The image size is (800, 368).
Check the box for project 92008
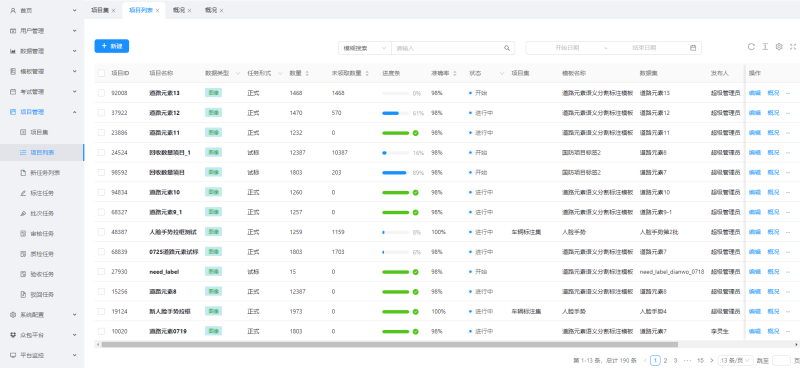pos(102,93)
